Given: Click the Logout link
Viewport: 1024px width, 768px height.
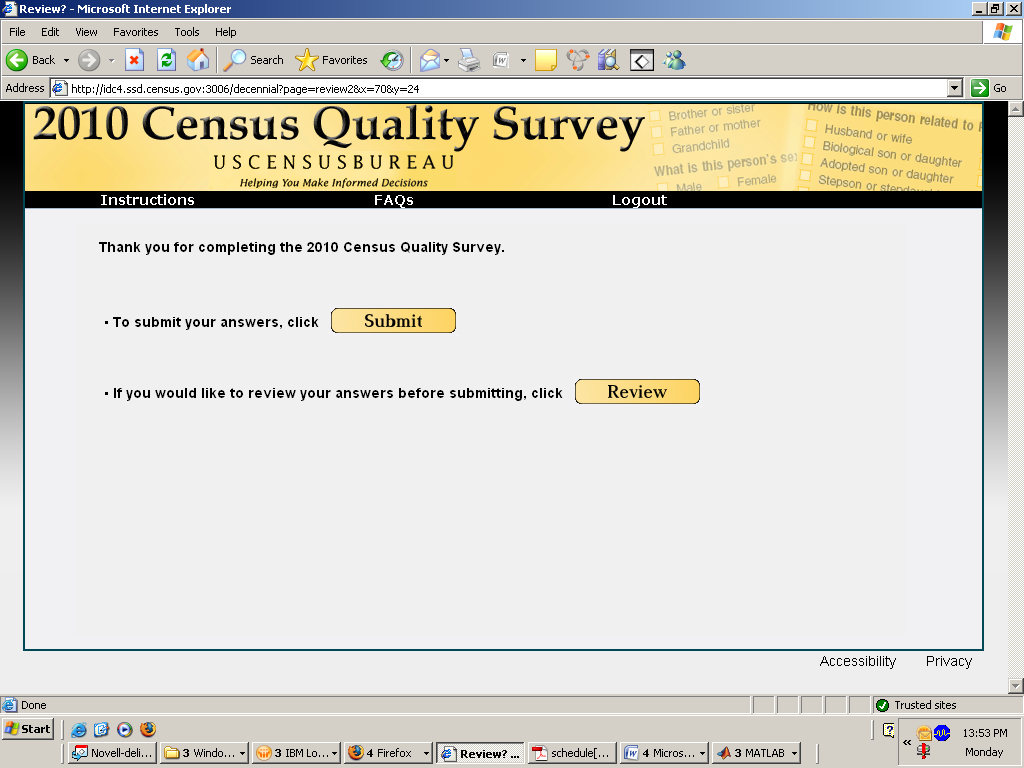Looking at the screenshot, I should [x=639, y=200].
